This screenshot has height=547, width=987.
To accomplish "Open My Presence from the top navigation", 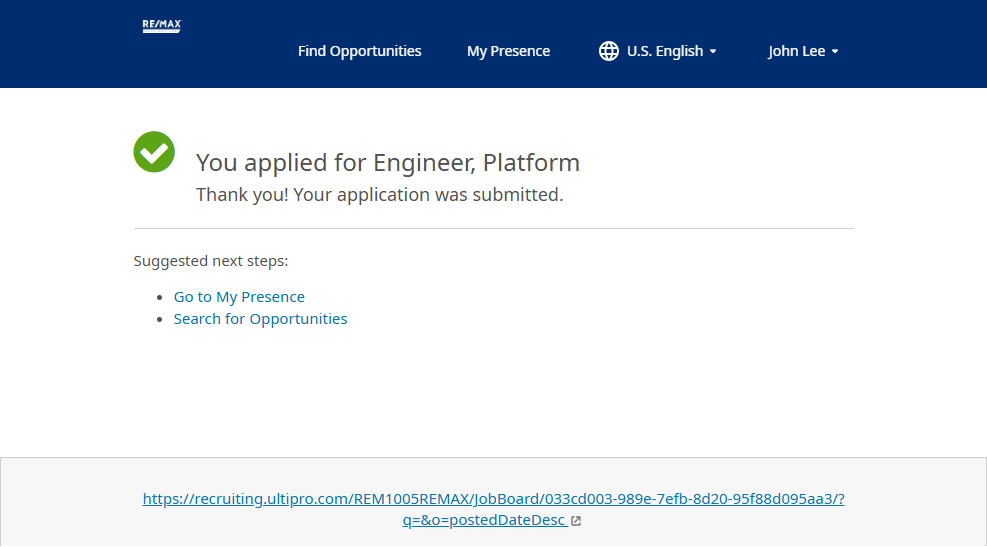I will tap(508, 51).
